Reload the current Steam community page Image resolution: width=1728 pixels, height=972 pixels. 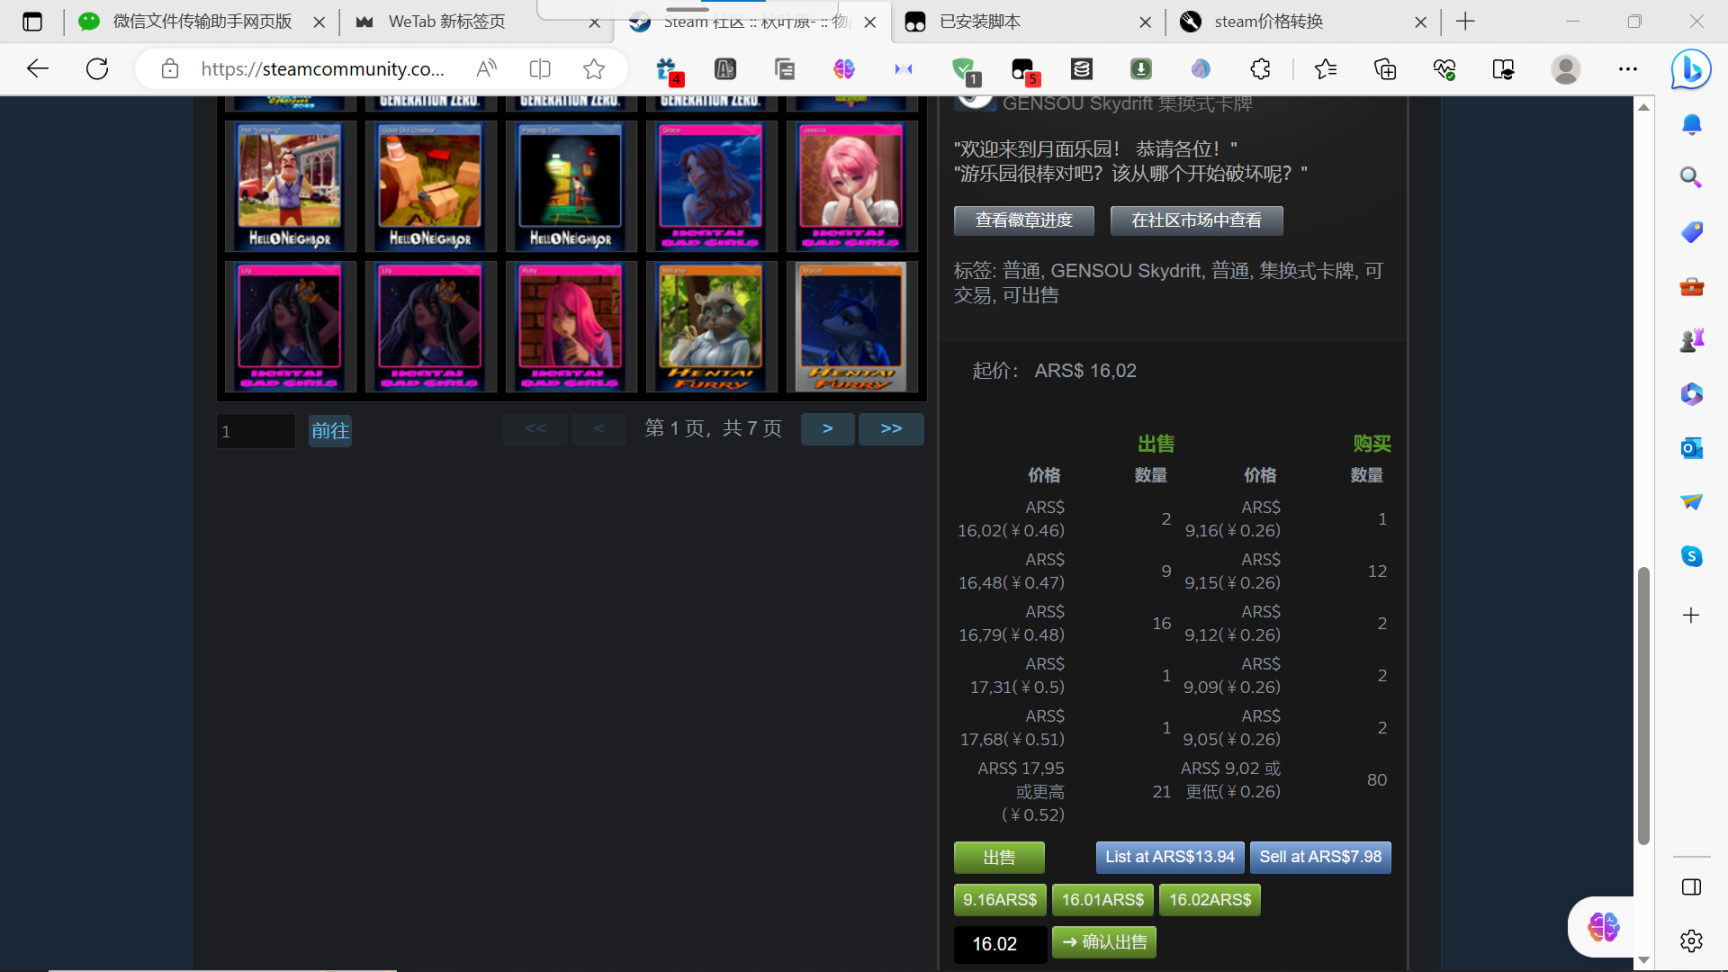pyautogui.click(x=97, y=69)
